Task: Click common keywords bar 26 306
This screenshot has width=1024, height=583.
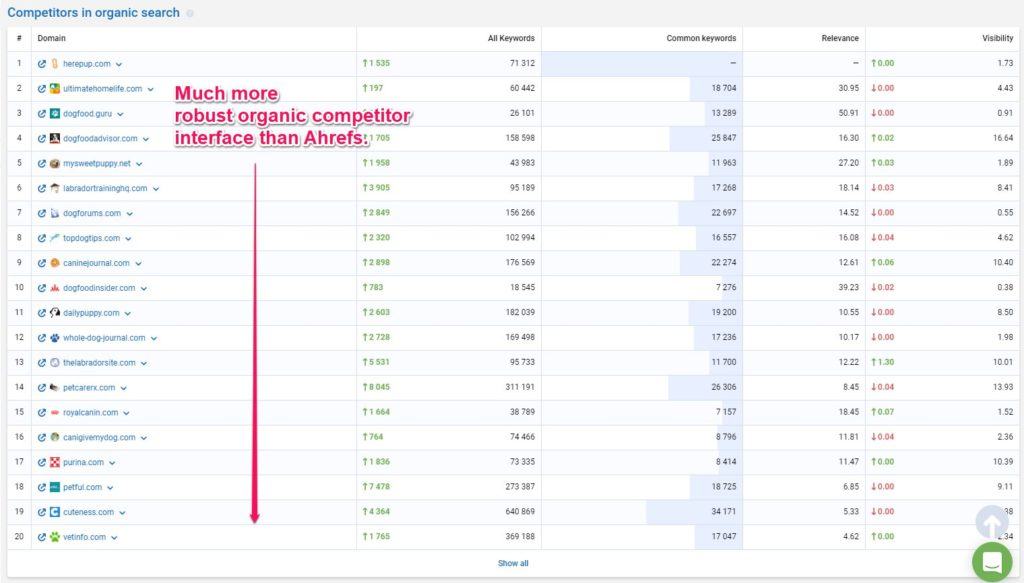Action: coord(705,387)
